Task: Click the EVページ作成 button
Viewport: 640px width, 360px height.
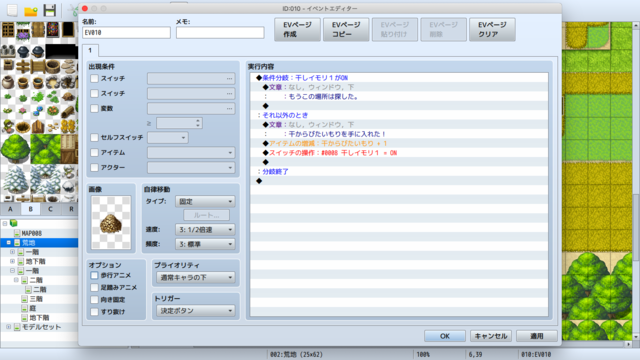Action: (297, 29)
